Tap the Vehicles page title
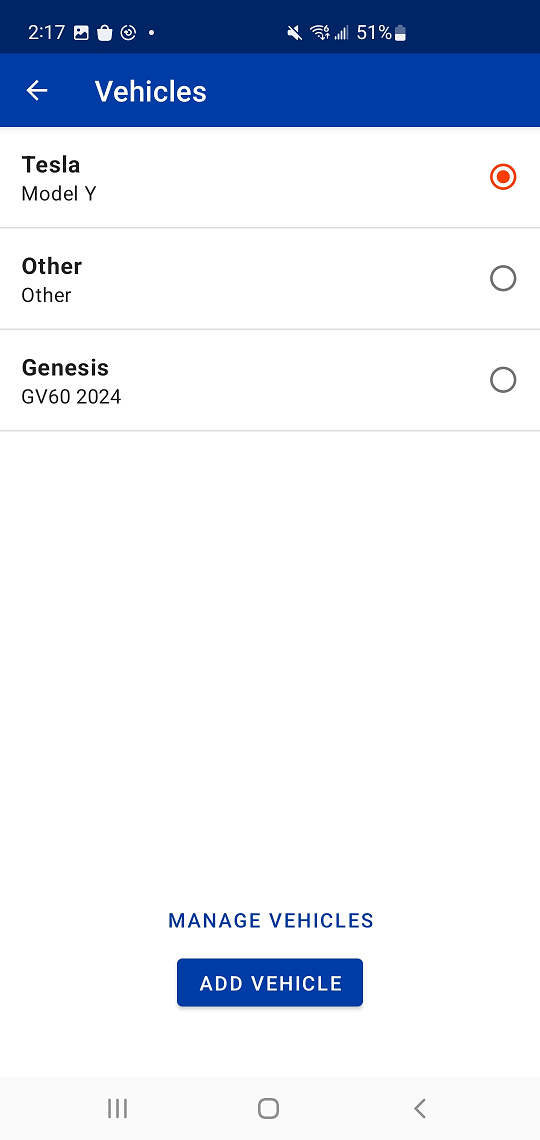The image size is (540, 1140). click(x=150, y=92)
